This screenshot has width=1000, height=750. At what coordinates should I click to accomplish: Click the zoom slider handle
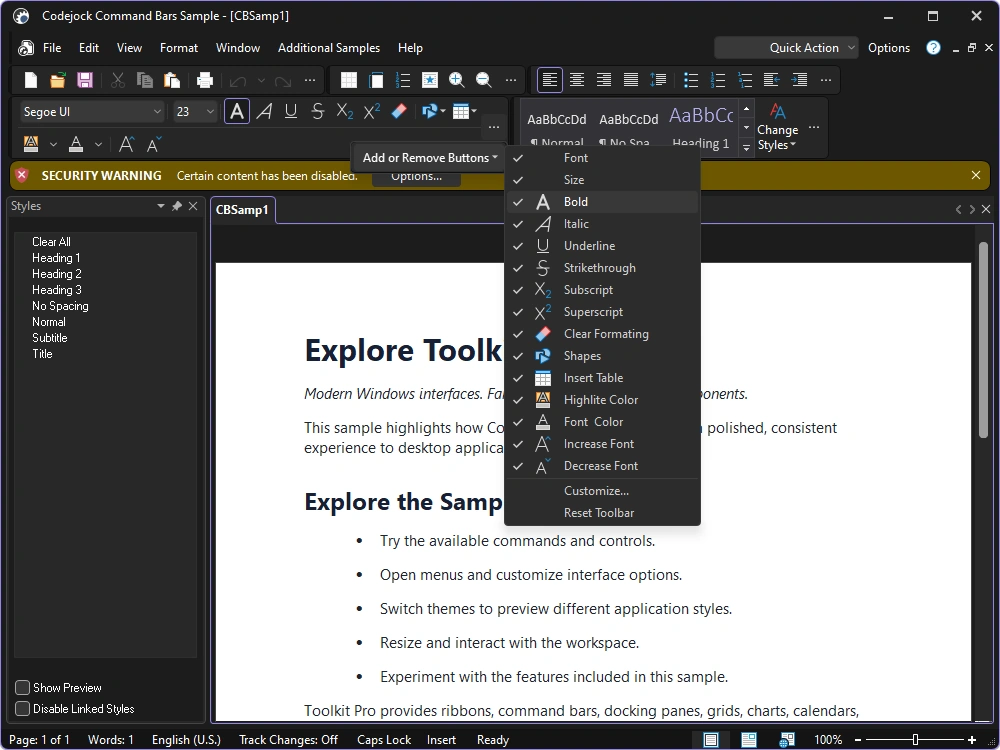coord(915,740)
